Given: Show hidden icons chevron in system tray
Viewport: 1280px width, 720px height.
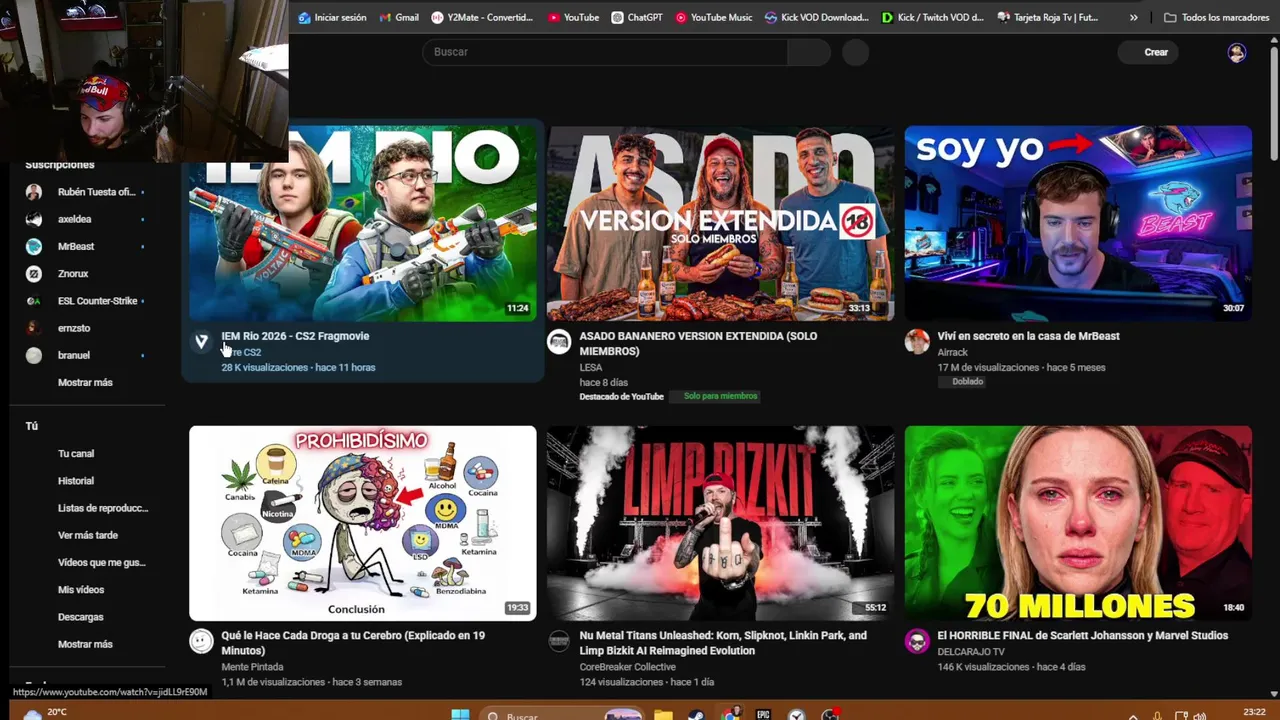Looking at the screenshot, I should coord(1133,716).
